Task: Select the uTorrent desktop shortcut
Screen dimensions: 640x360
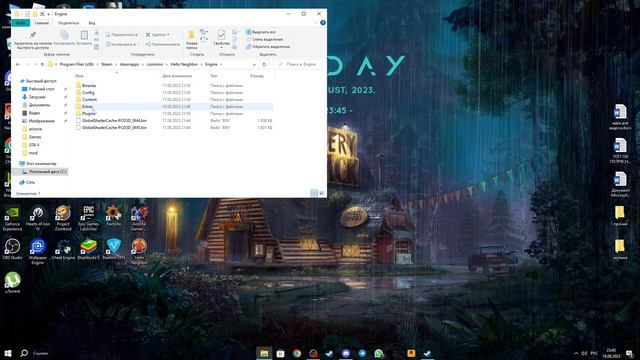Action: click(12, 283)
